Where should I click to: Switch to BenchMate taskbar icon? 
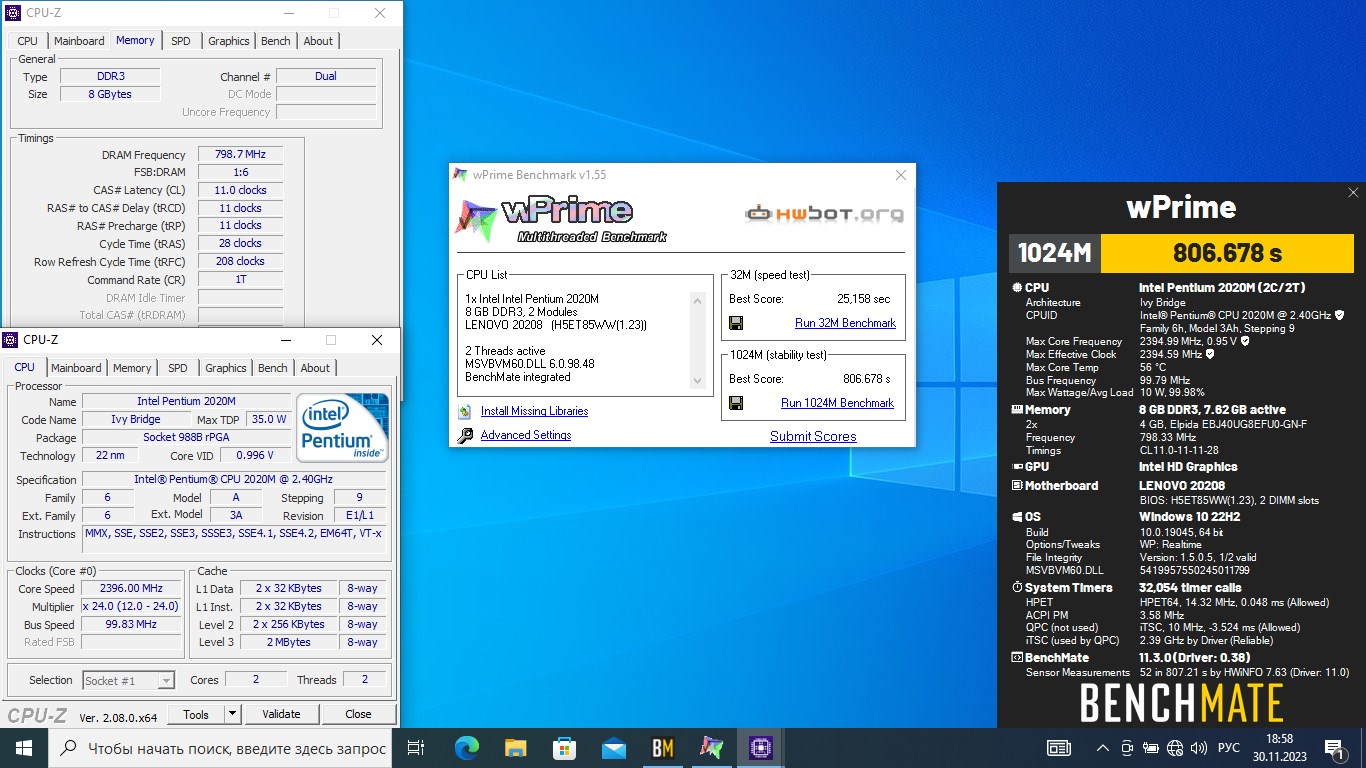tap(662, 747)
